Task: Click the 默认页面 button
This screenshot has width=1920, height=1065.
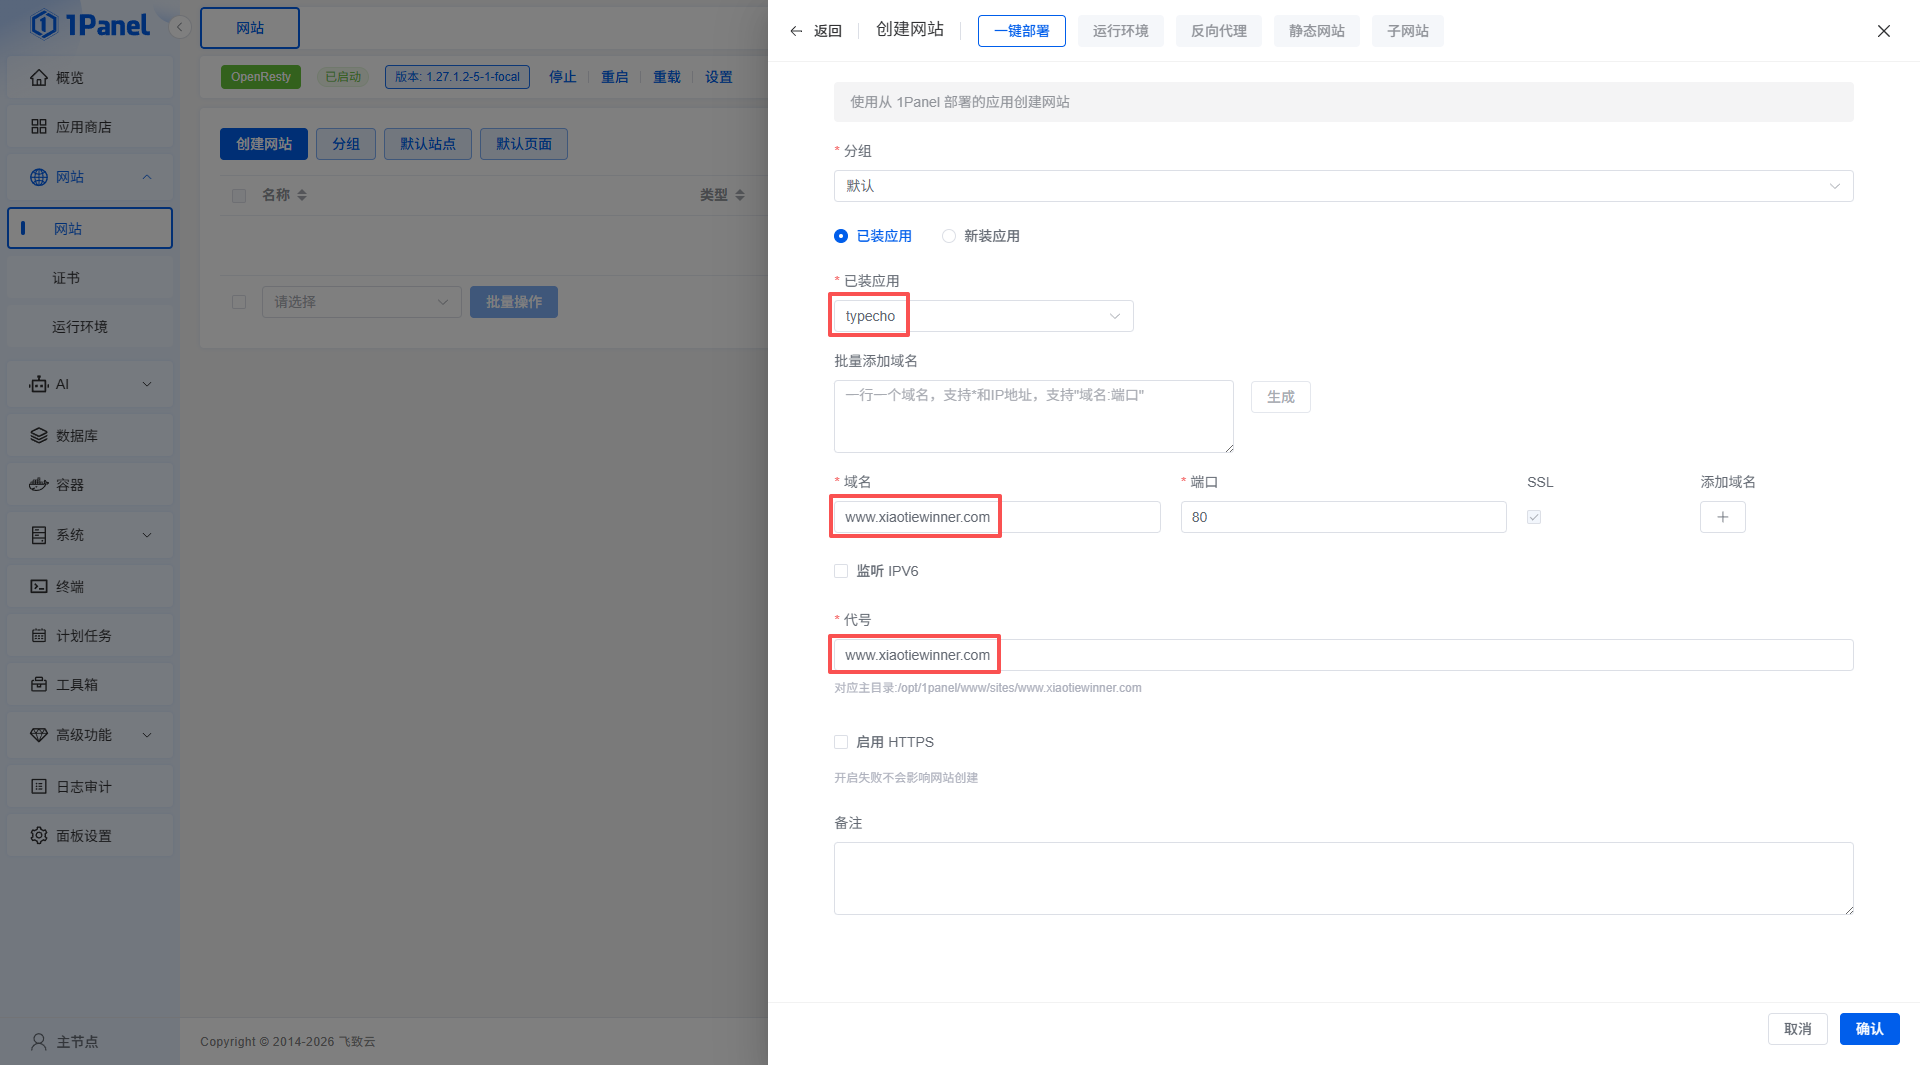Action: coord(524,144)
